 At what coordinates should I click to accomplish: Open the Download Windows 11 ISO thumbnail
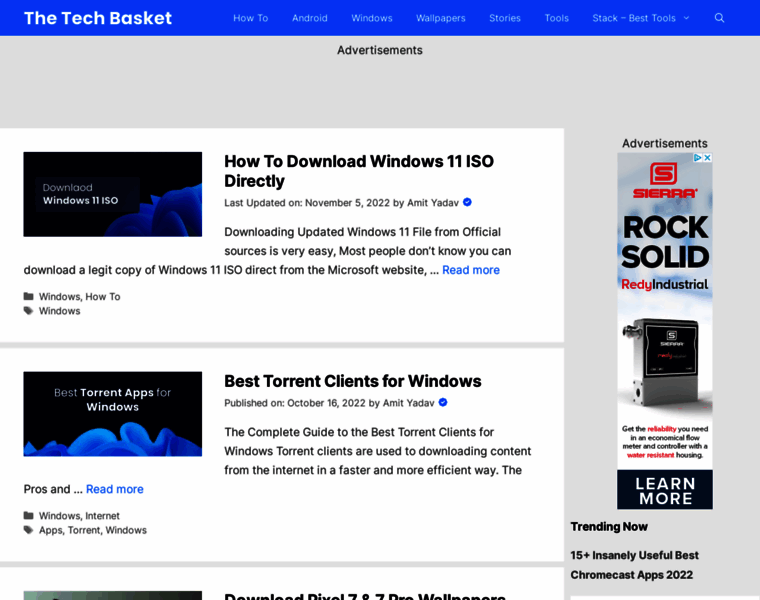pyautogui.click(x=112, y=194)
